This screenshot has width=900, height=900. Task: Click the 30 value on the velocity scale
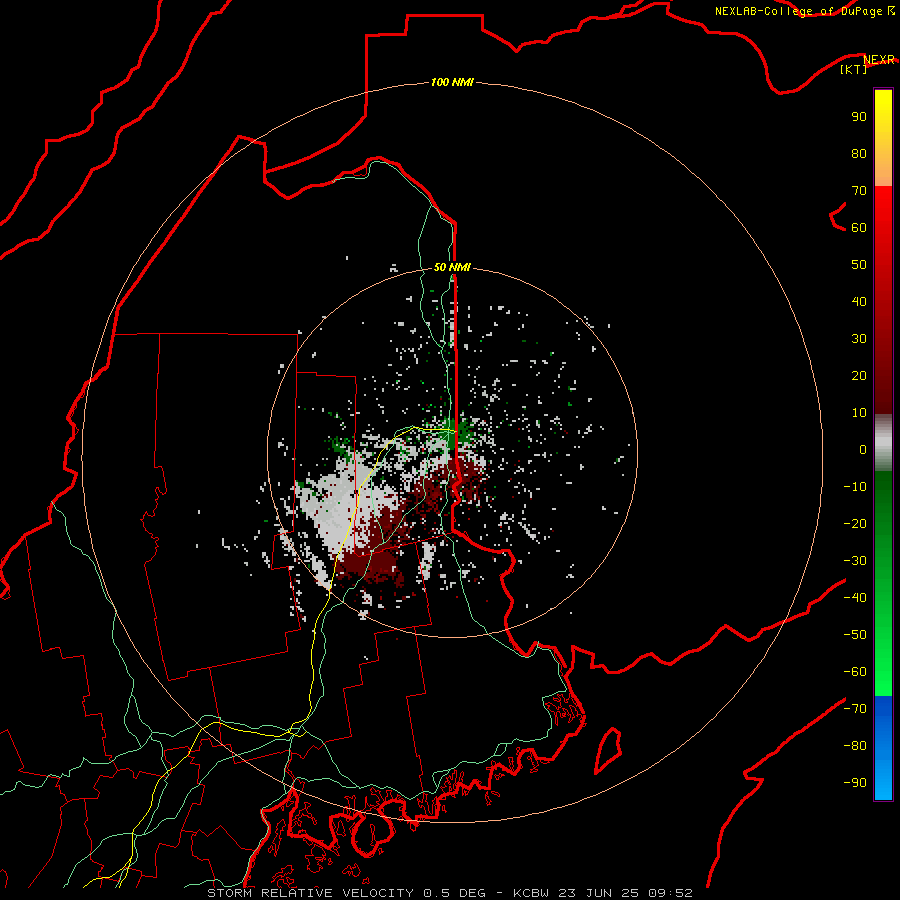pos(859,339)
